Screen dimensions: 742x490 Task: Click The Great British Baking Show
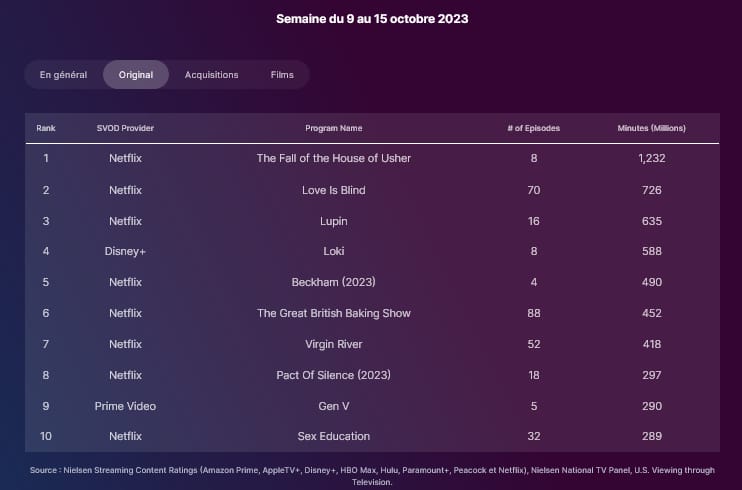pyautogui.click(x=334, y=313)
